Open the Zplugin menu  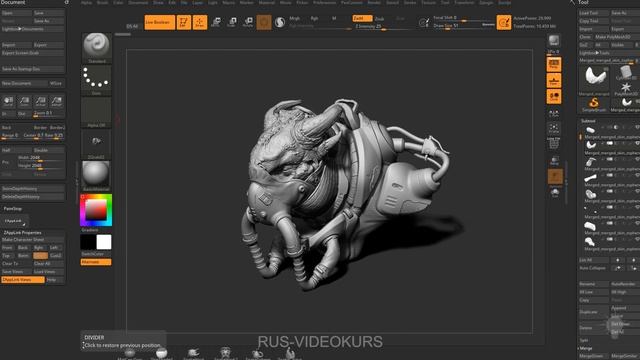pos(486,2)
